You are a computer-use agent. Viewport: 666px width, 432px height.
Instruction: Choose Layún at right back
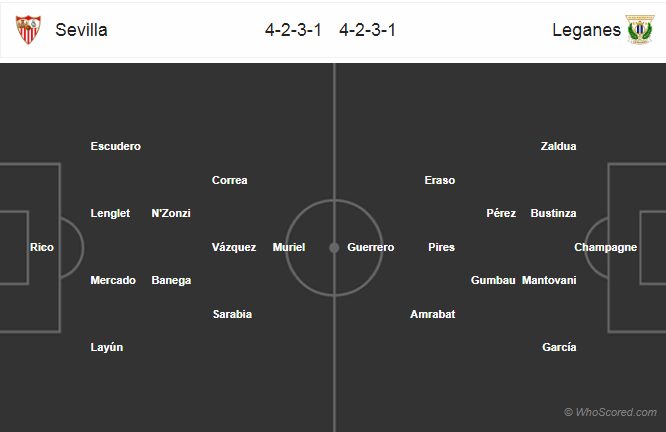coord(107,347)
